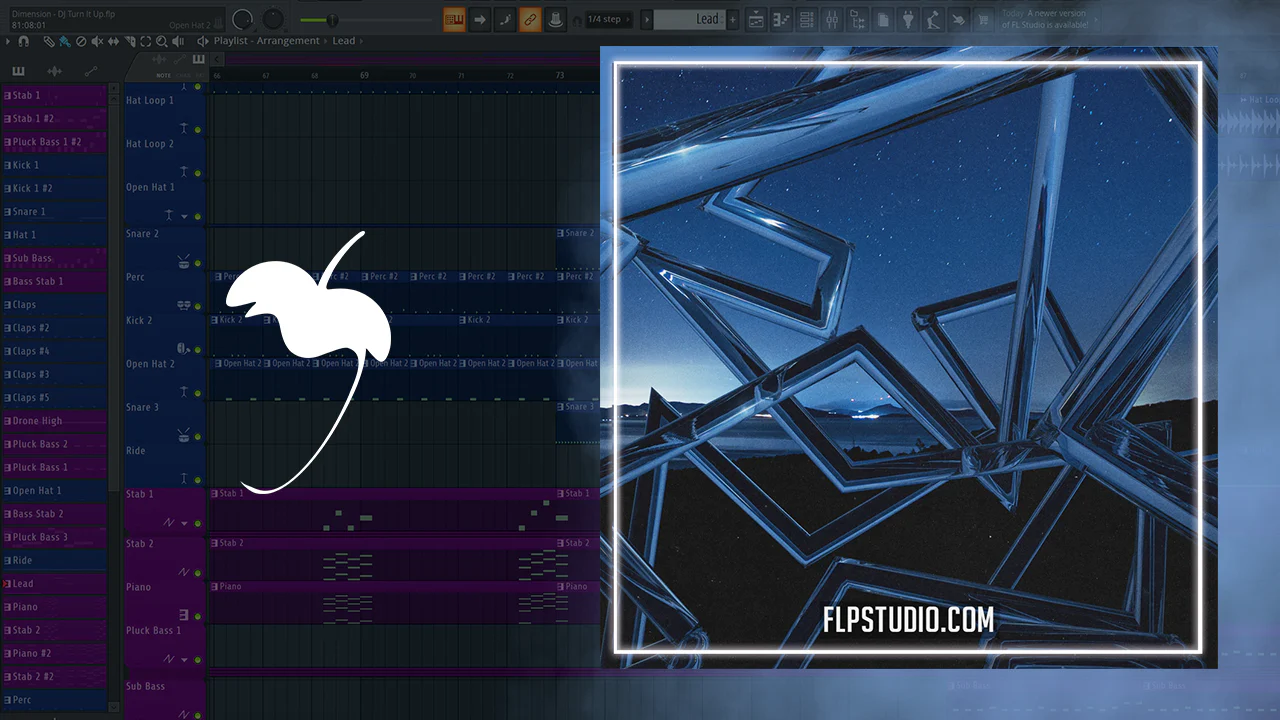Switch to the automation clips tab in picker
1280x720 pixels.
[91, 71]
